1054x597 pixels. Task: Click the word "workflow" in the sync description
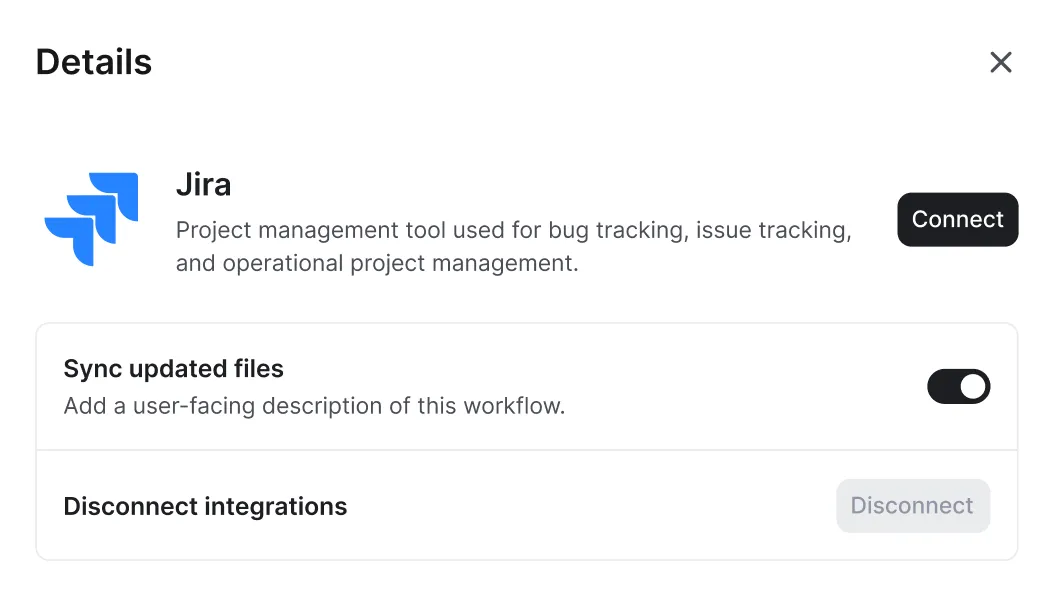point(514,407)
